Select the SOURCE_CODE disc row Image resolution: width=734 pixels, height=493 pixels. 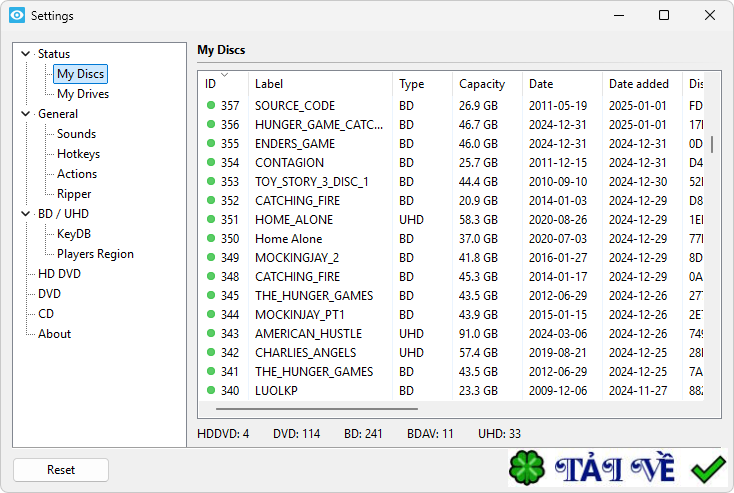click(451, 106)
